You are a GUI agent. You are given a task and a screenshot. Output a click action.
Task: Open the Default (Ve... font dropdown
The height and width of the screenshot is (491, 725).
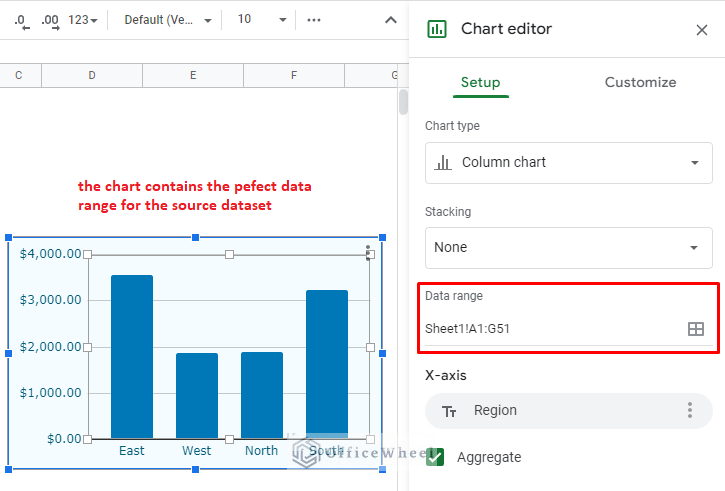[167, 20]
